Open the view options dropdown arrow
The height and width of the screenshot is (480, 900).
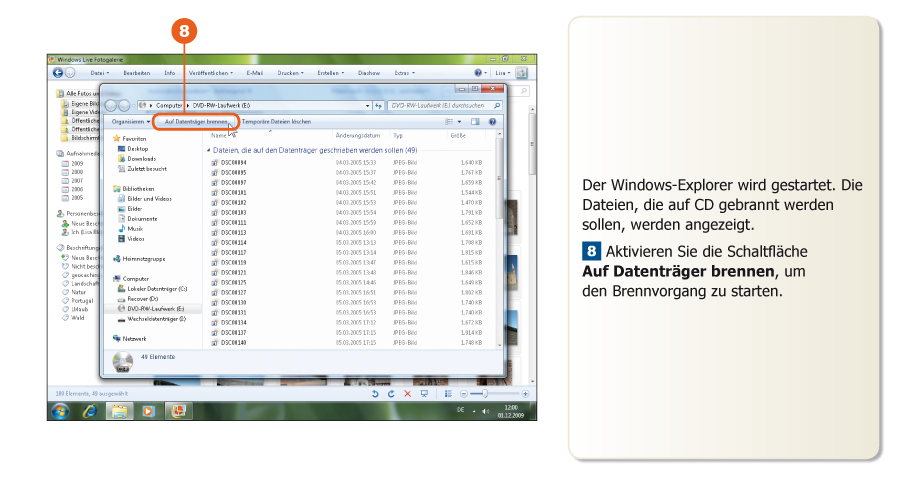(460, 121)
